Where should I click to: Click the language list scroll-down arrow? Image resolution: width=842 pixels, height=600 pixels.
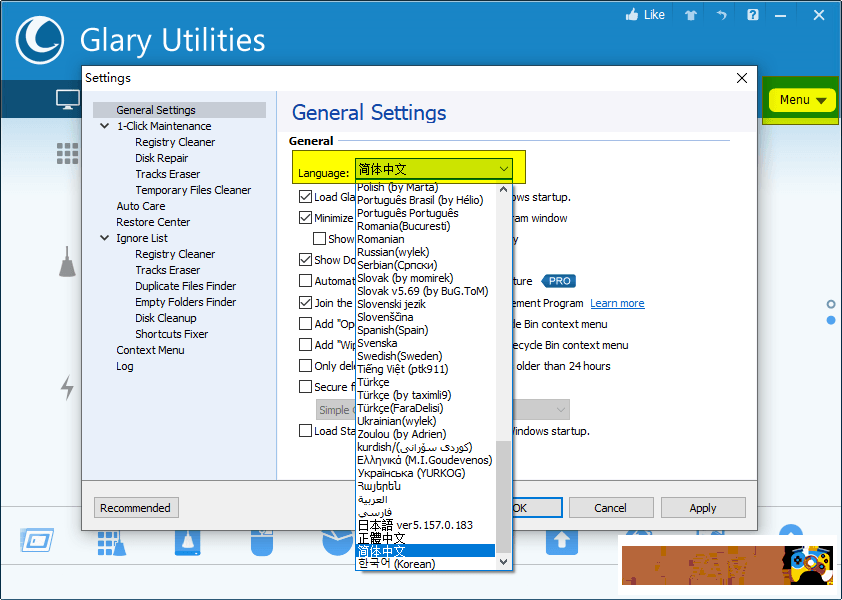tap(503, 562)
